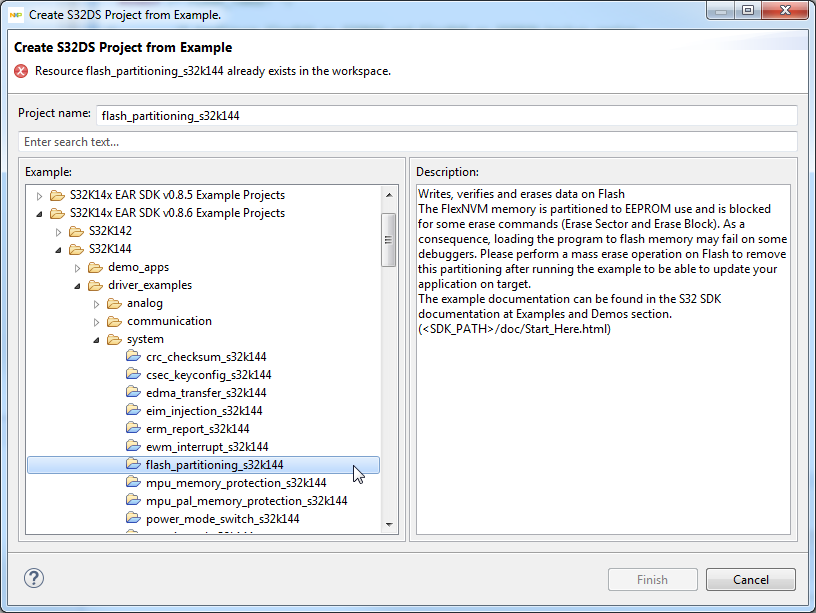Expand the S32K14x EAR SDK v0.8.5 node
816x613 pixels.
tap(40, 195)
